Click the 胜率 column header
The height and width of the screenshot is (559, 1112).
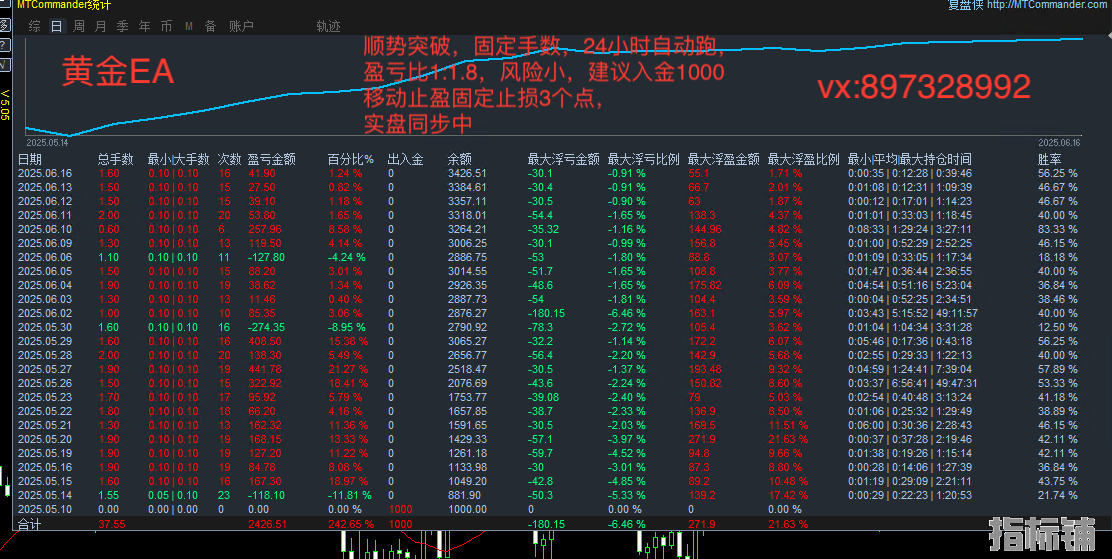[x=1050, y=159]
